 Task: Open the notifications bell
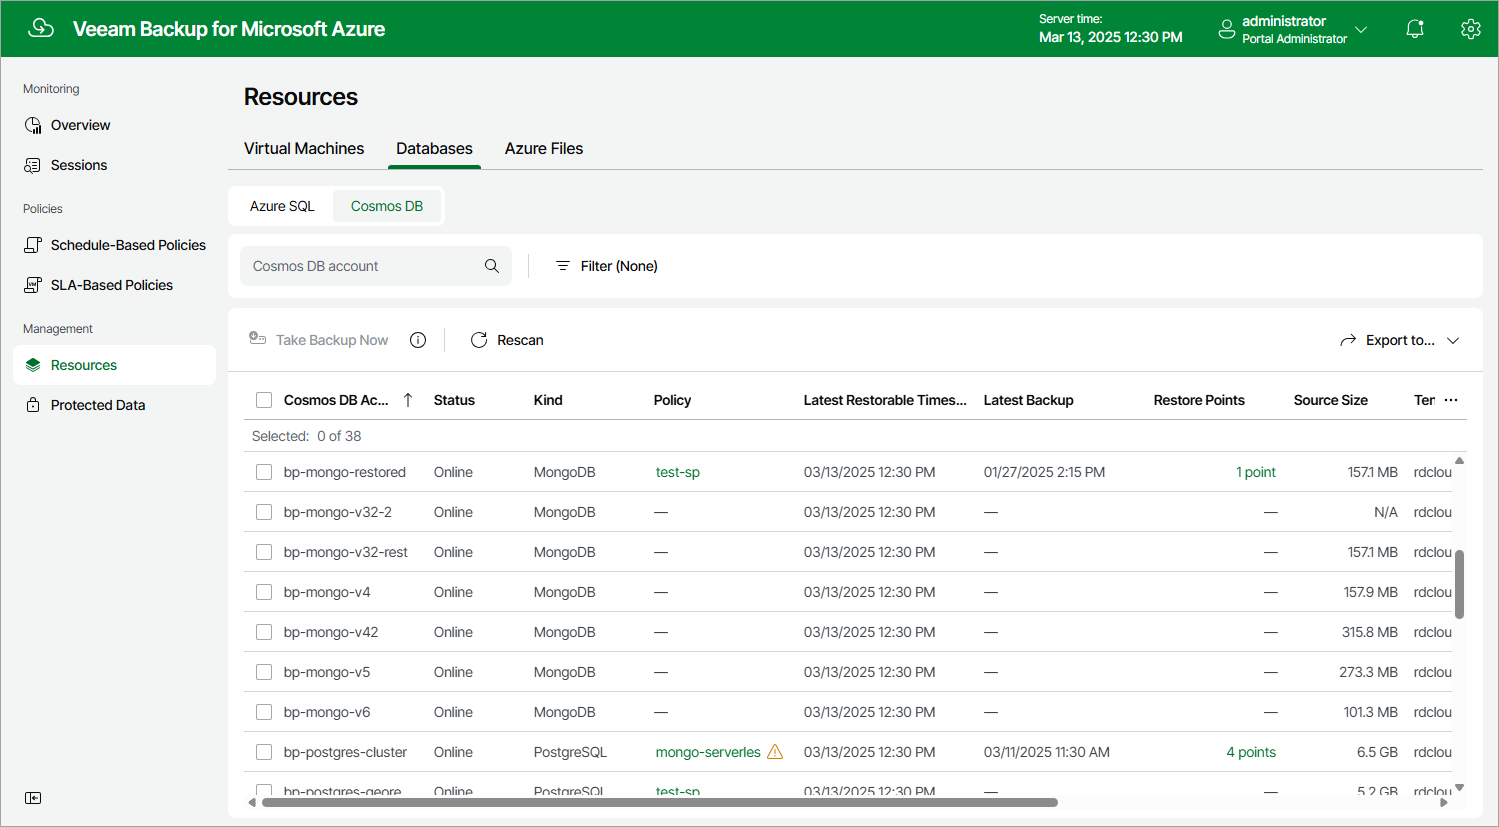tap(1415, 29)
